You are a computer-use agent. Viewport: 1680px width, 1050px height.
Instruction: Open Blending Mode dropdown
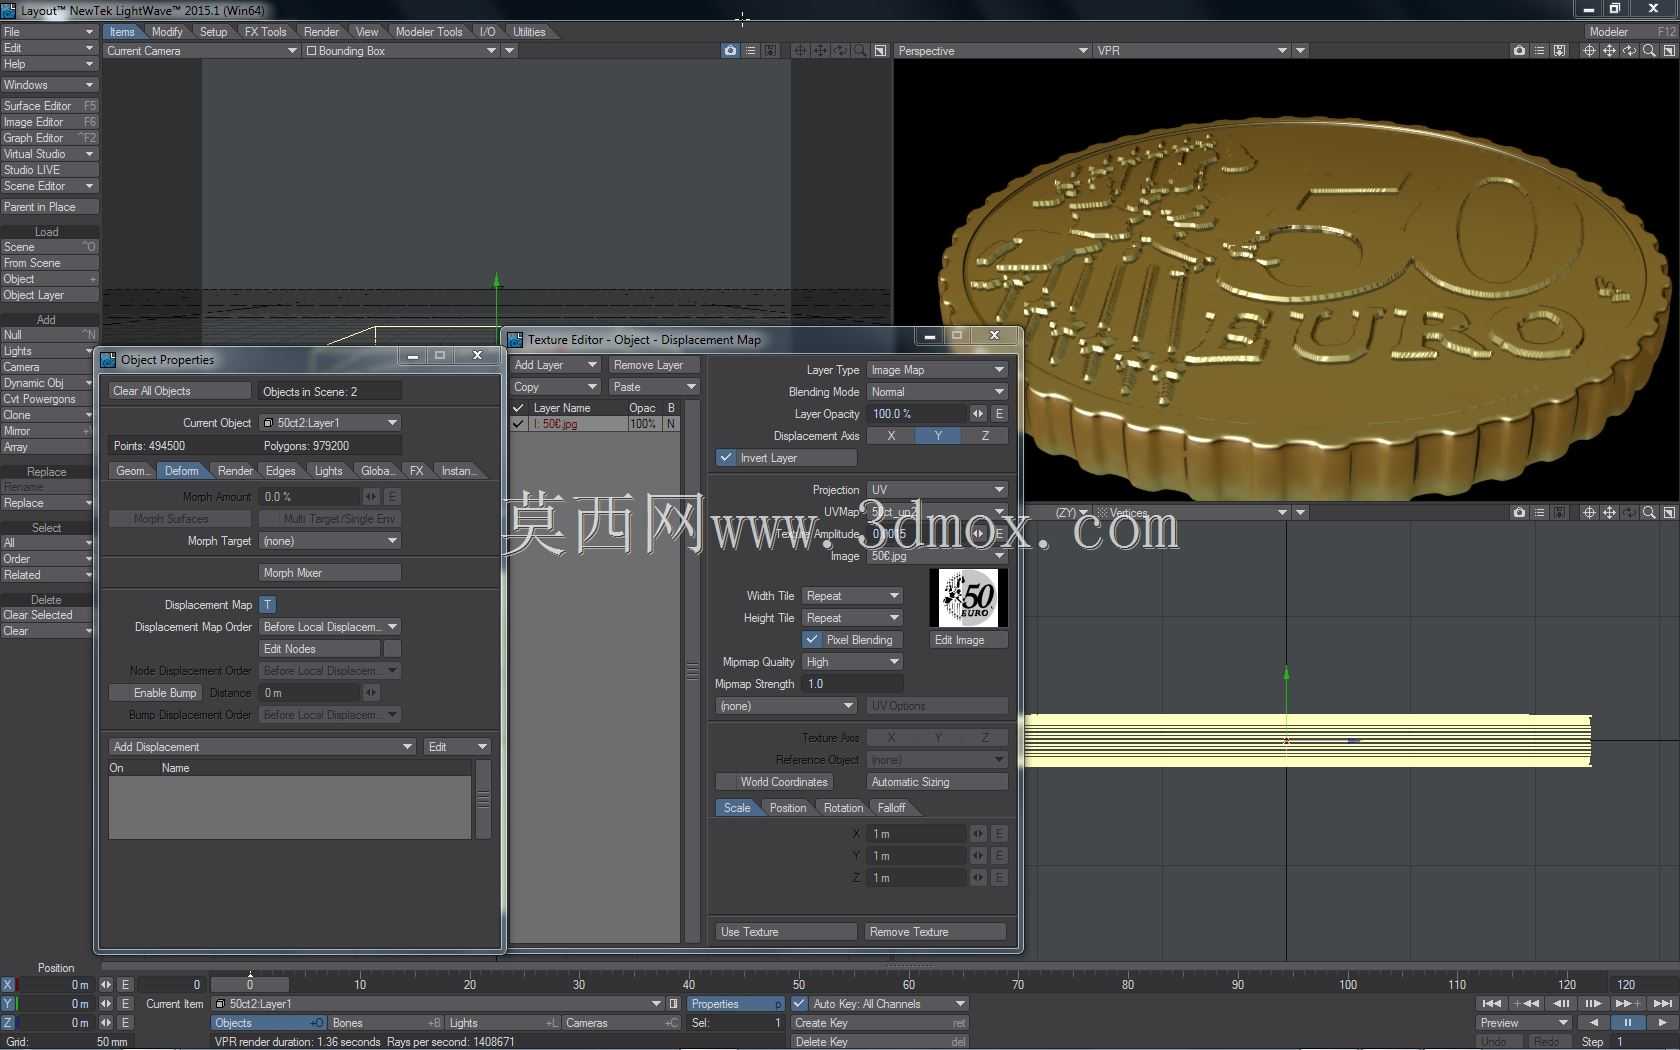tap(937, 392)
